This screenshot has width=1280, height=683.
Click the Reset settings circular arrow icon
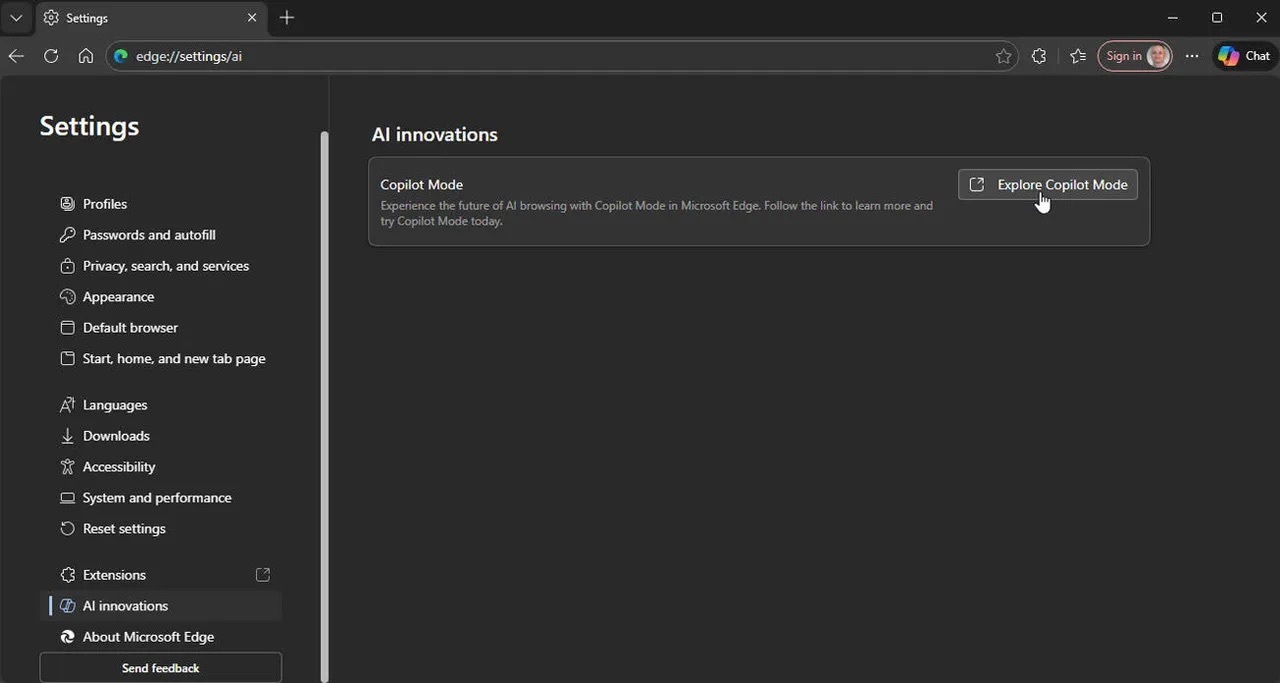click(67, 529)
